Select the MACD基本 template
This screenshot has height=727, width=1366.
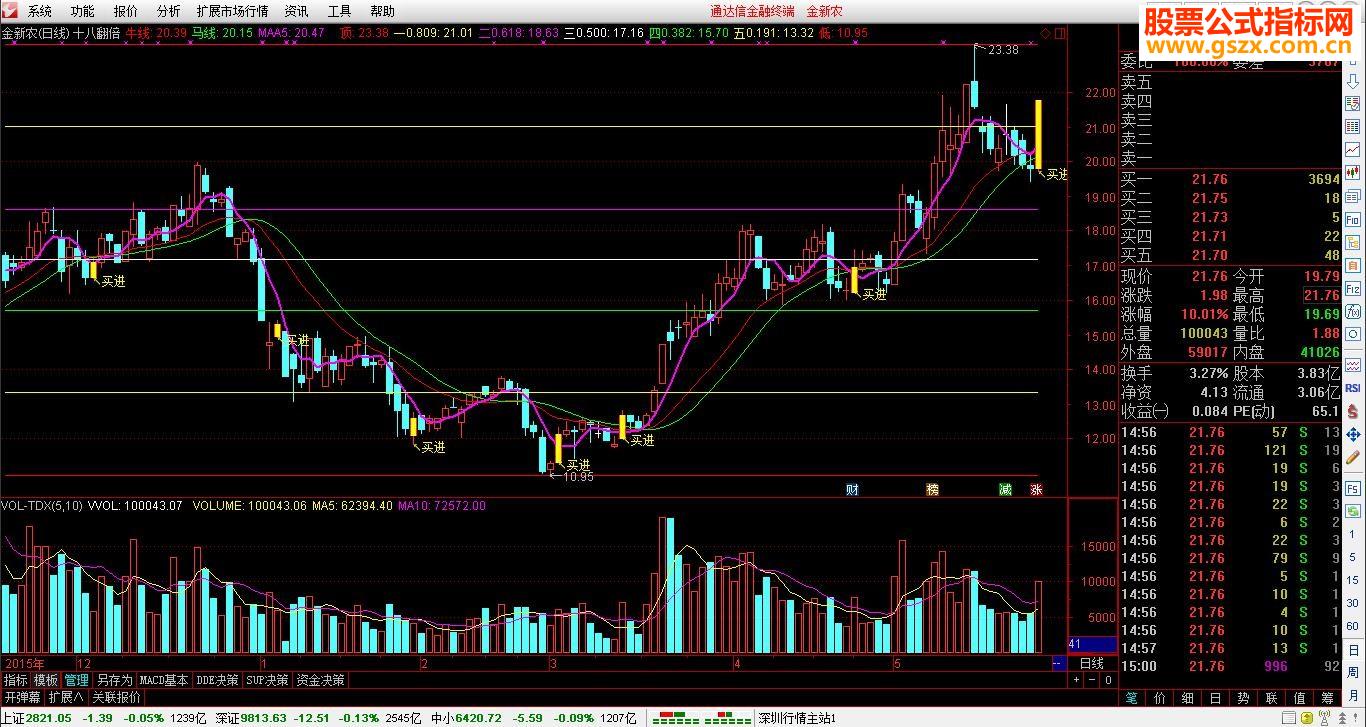coord(164,680)
